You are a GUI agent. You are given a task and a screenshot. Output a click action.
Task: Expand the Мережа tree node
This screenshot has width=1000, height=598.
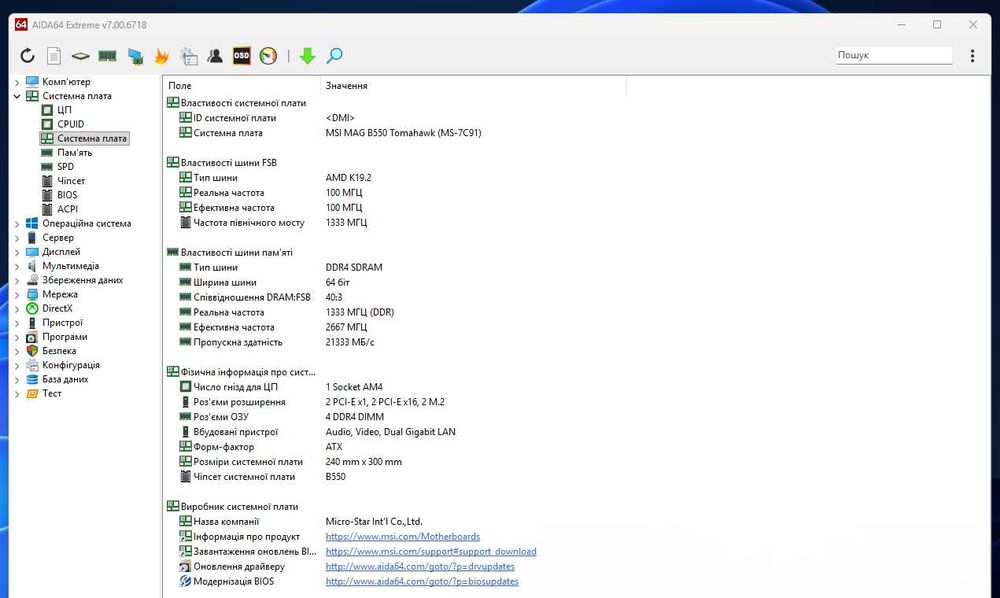point(17,295)
